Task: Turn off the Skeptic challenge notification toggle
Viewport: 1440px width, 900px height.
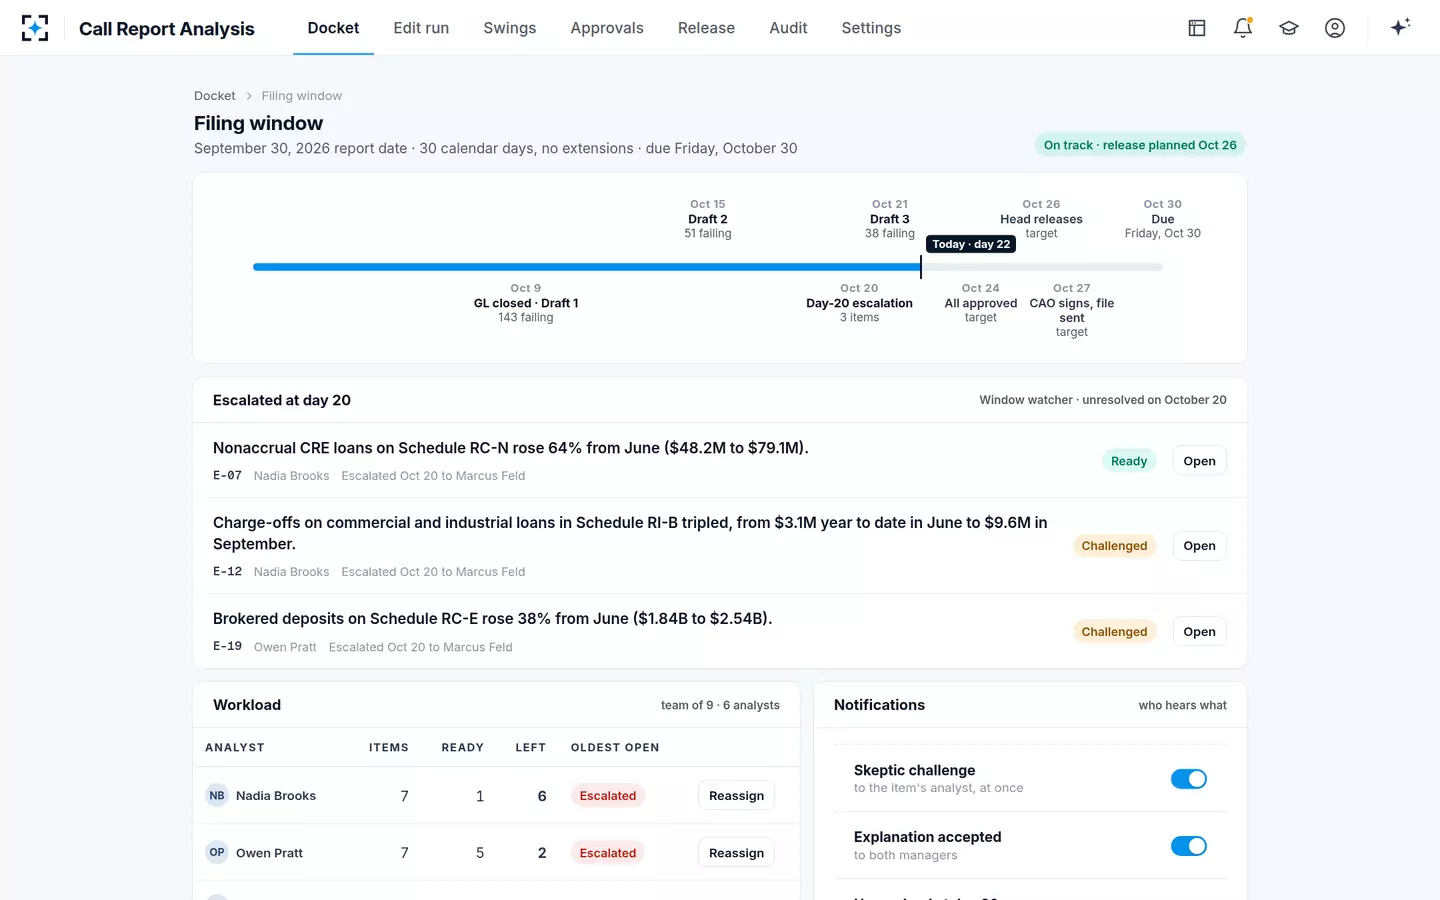Action: tap(1189, 779)
